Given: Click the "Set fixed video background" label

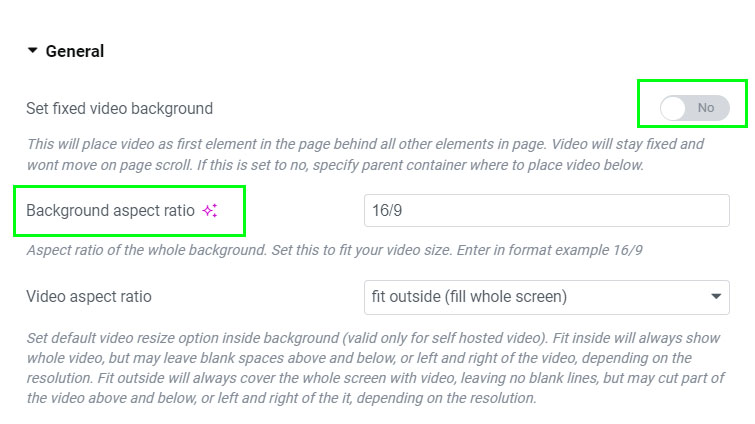Looking at the screenshot, I should pos(119,108).
